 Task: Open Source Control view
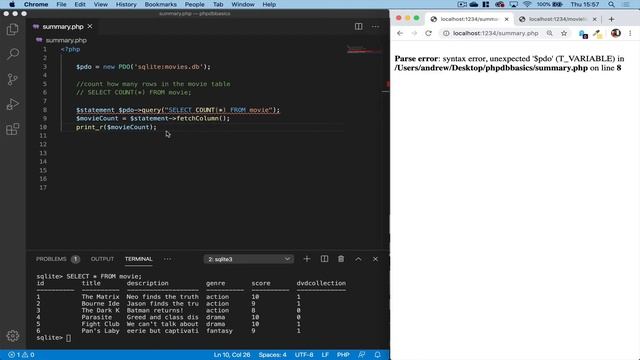pos(13,79)
